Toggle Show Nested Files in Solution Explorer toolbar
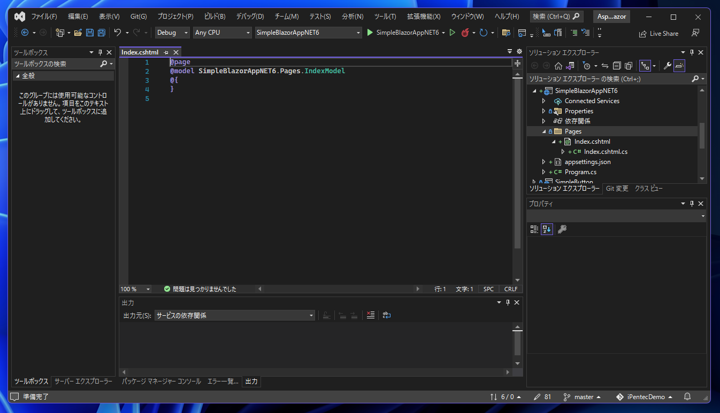Viewport: 720px width, 413px height. (x=645, y=66)
